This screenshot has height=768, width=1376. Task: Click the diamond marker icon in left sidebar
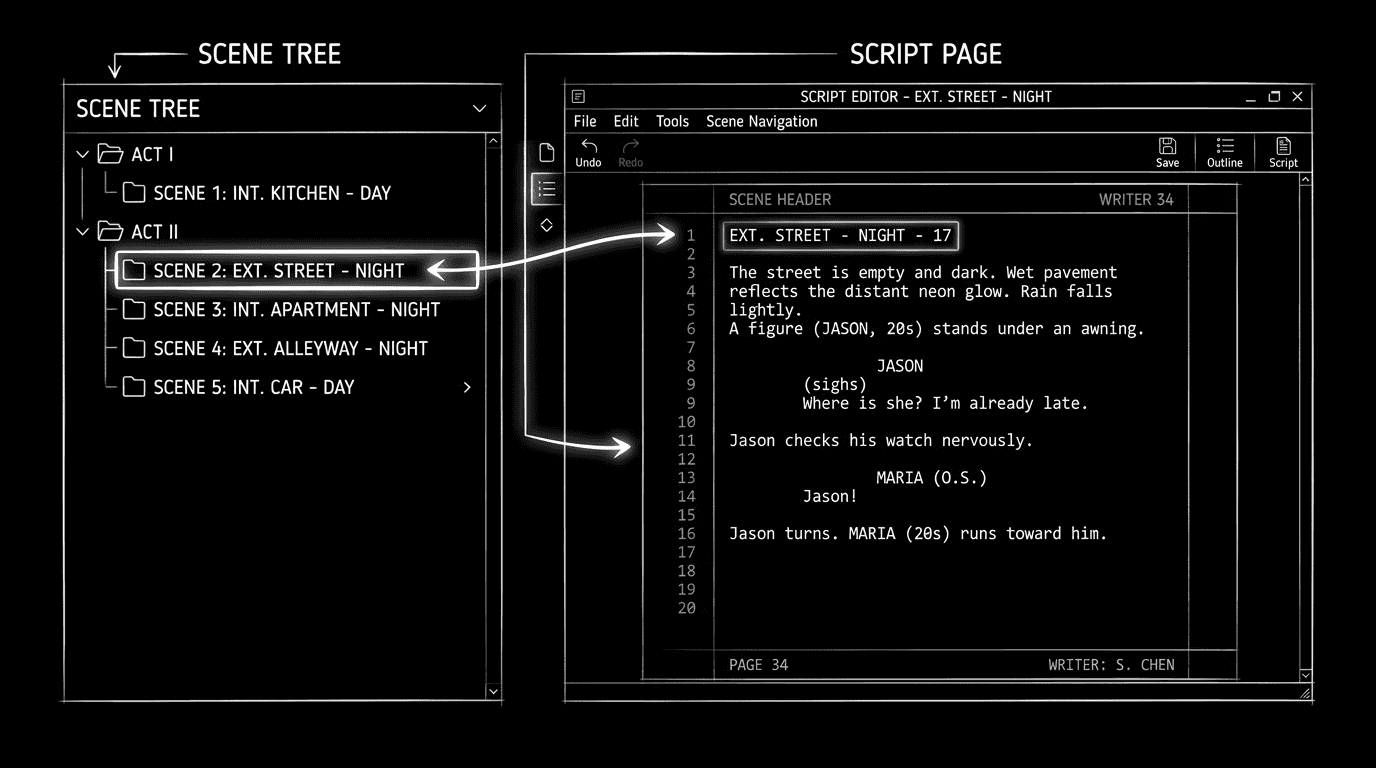pos(546,225)
